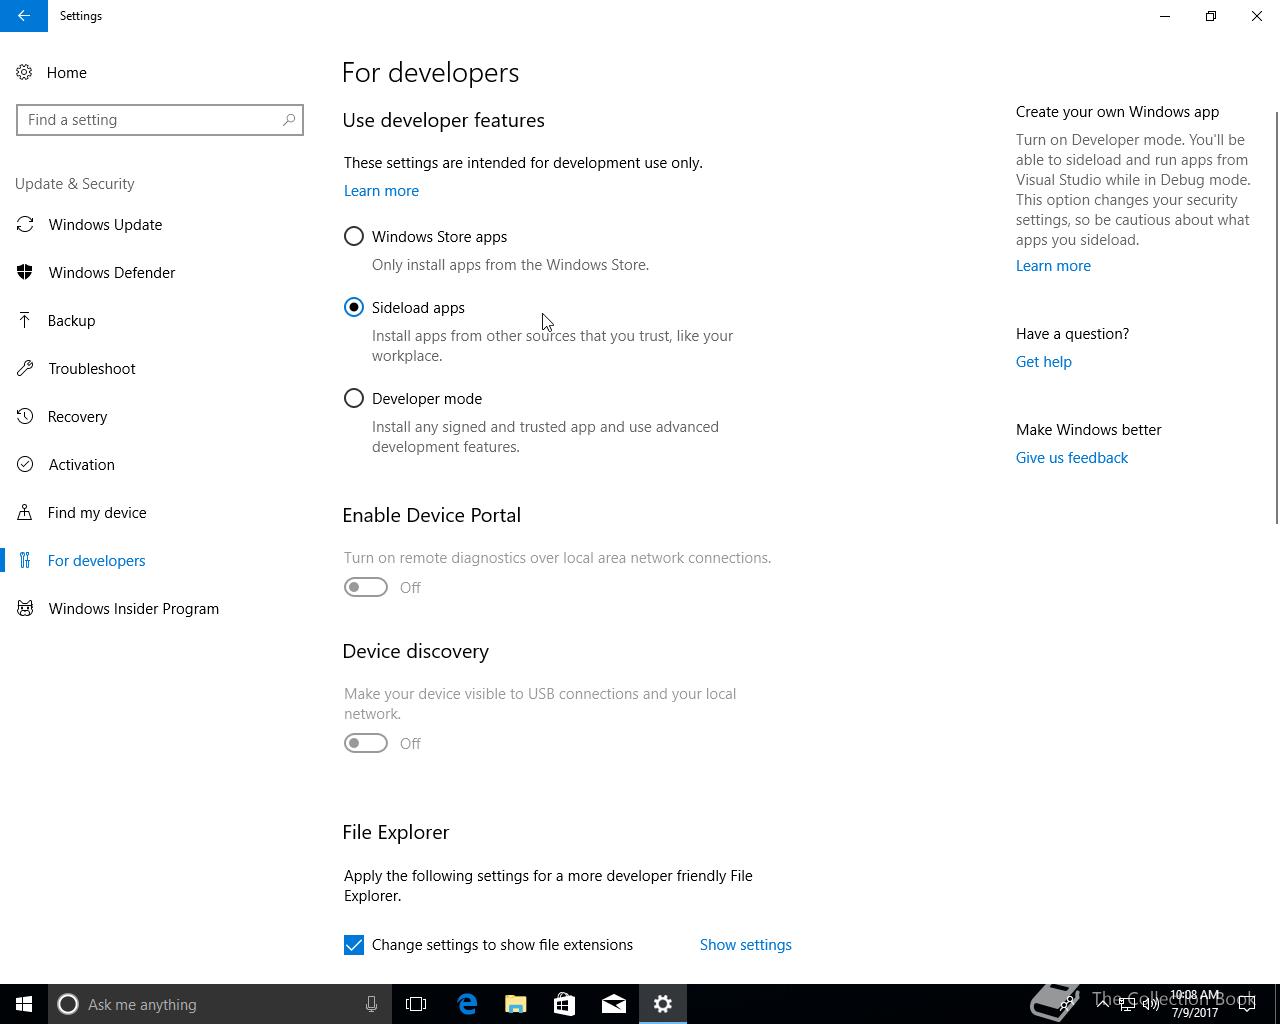
Task: Click the Cortana circle icon
Action: (x=68, y=1004)
